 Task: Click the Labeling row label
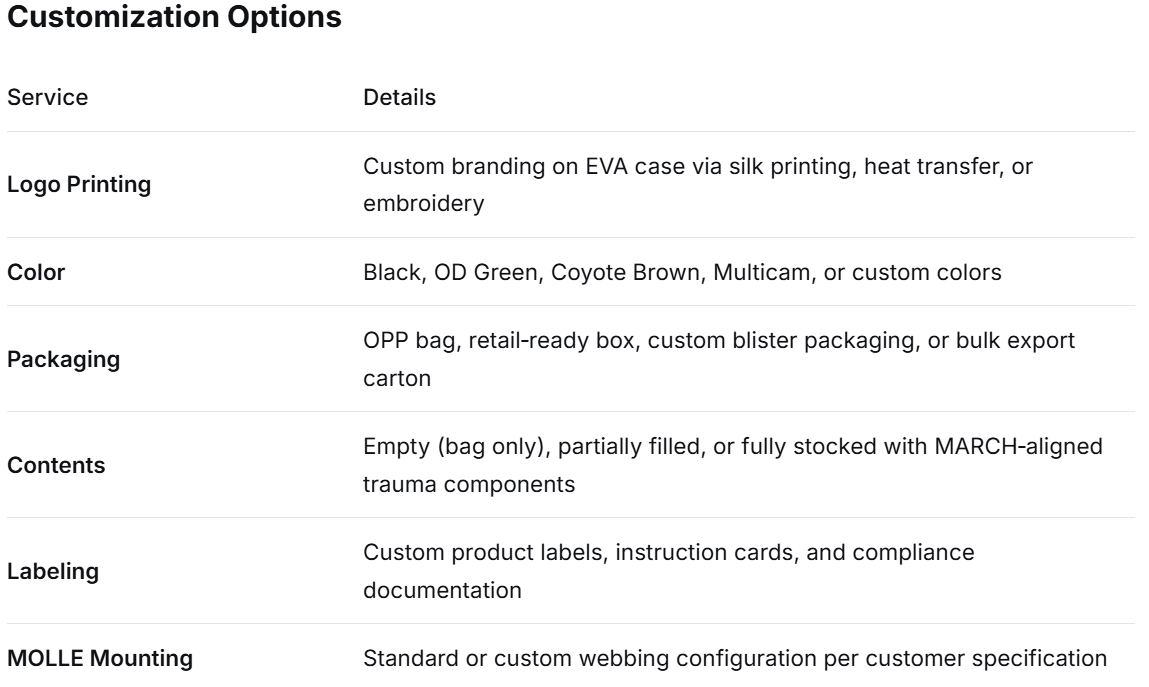pos(53,571)
